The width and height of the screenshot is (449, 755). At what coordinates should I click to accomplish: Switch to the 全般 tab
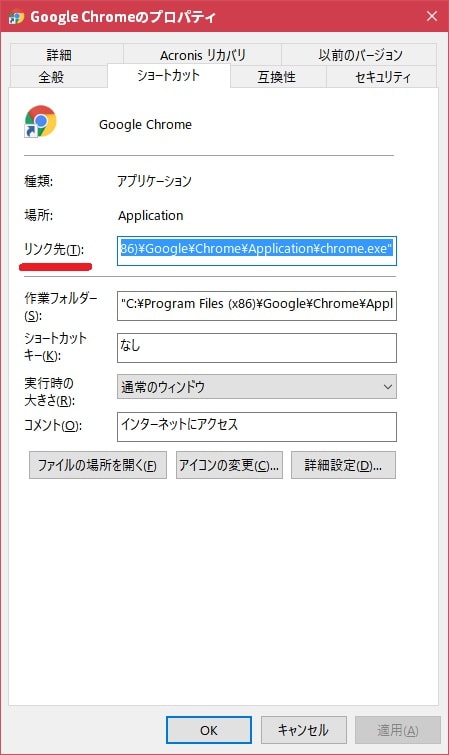click(x=58, y=77)
